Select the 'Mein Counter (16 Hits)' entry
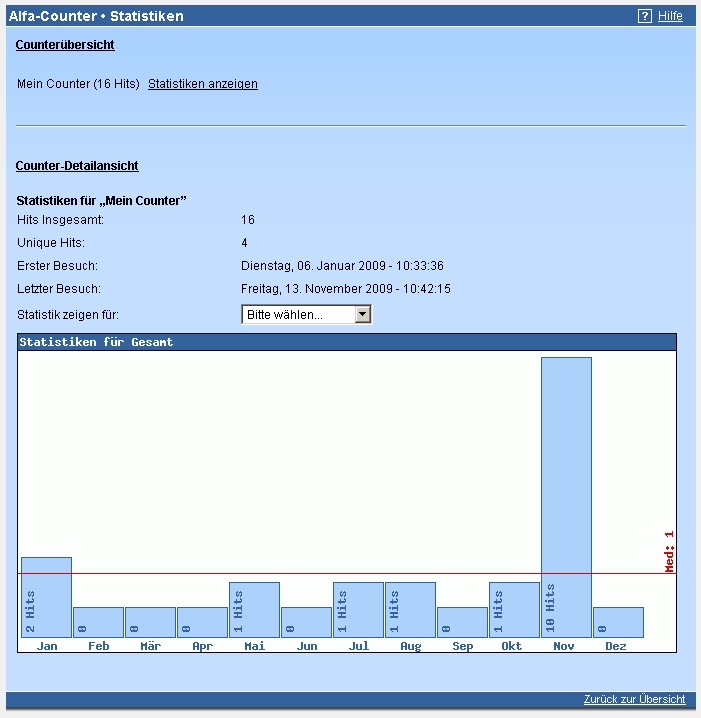The width and height of the screenshot is (701, 718). (78, 84)
